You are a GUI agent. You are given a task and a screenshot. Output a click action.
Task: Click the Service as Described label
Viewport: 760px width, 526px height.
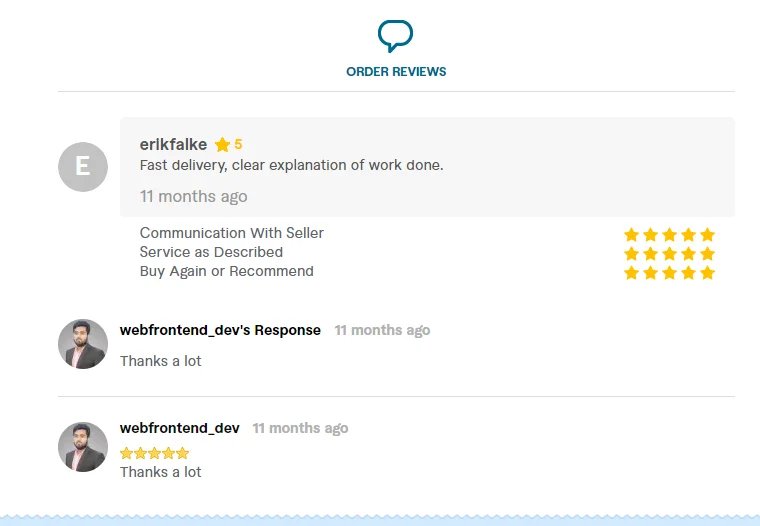(x=211, y=252)
